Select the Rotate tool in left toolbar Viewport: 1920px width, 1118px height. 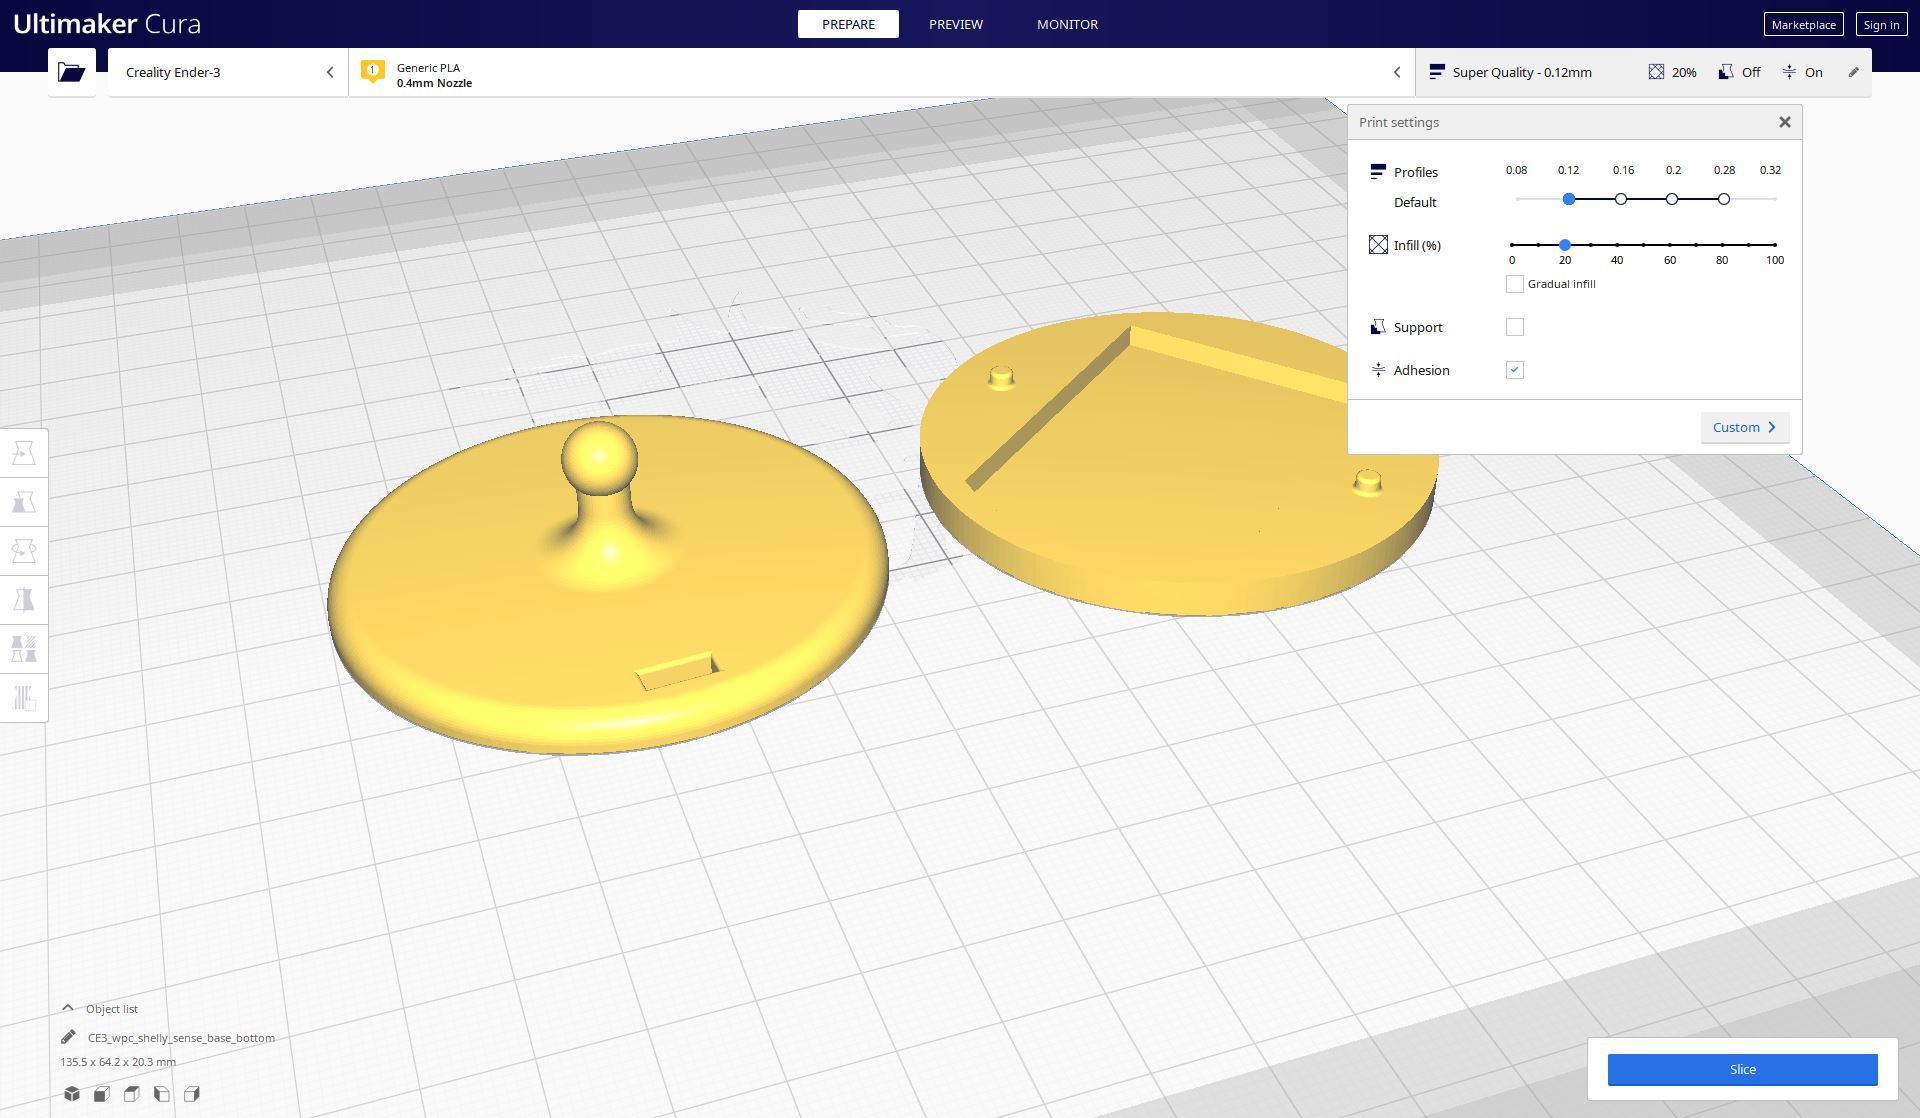pyautogui.click(x=24, y=551)
